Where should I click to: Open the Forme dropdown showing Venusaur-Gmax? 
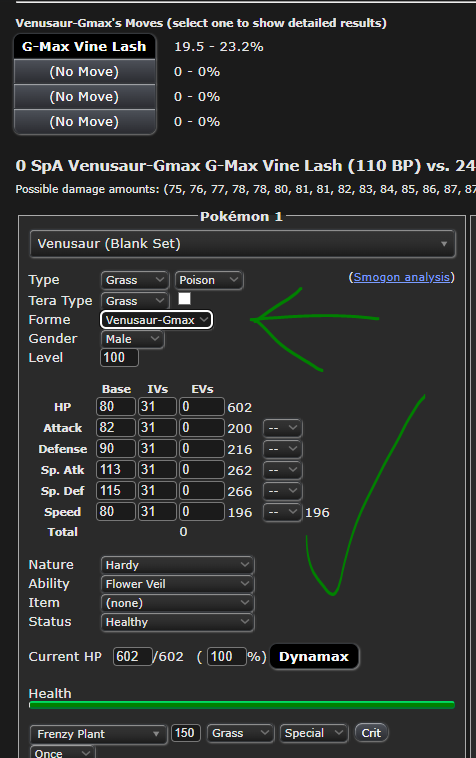point(156,320)
